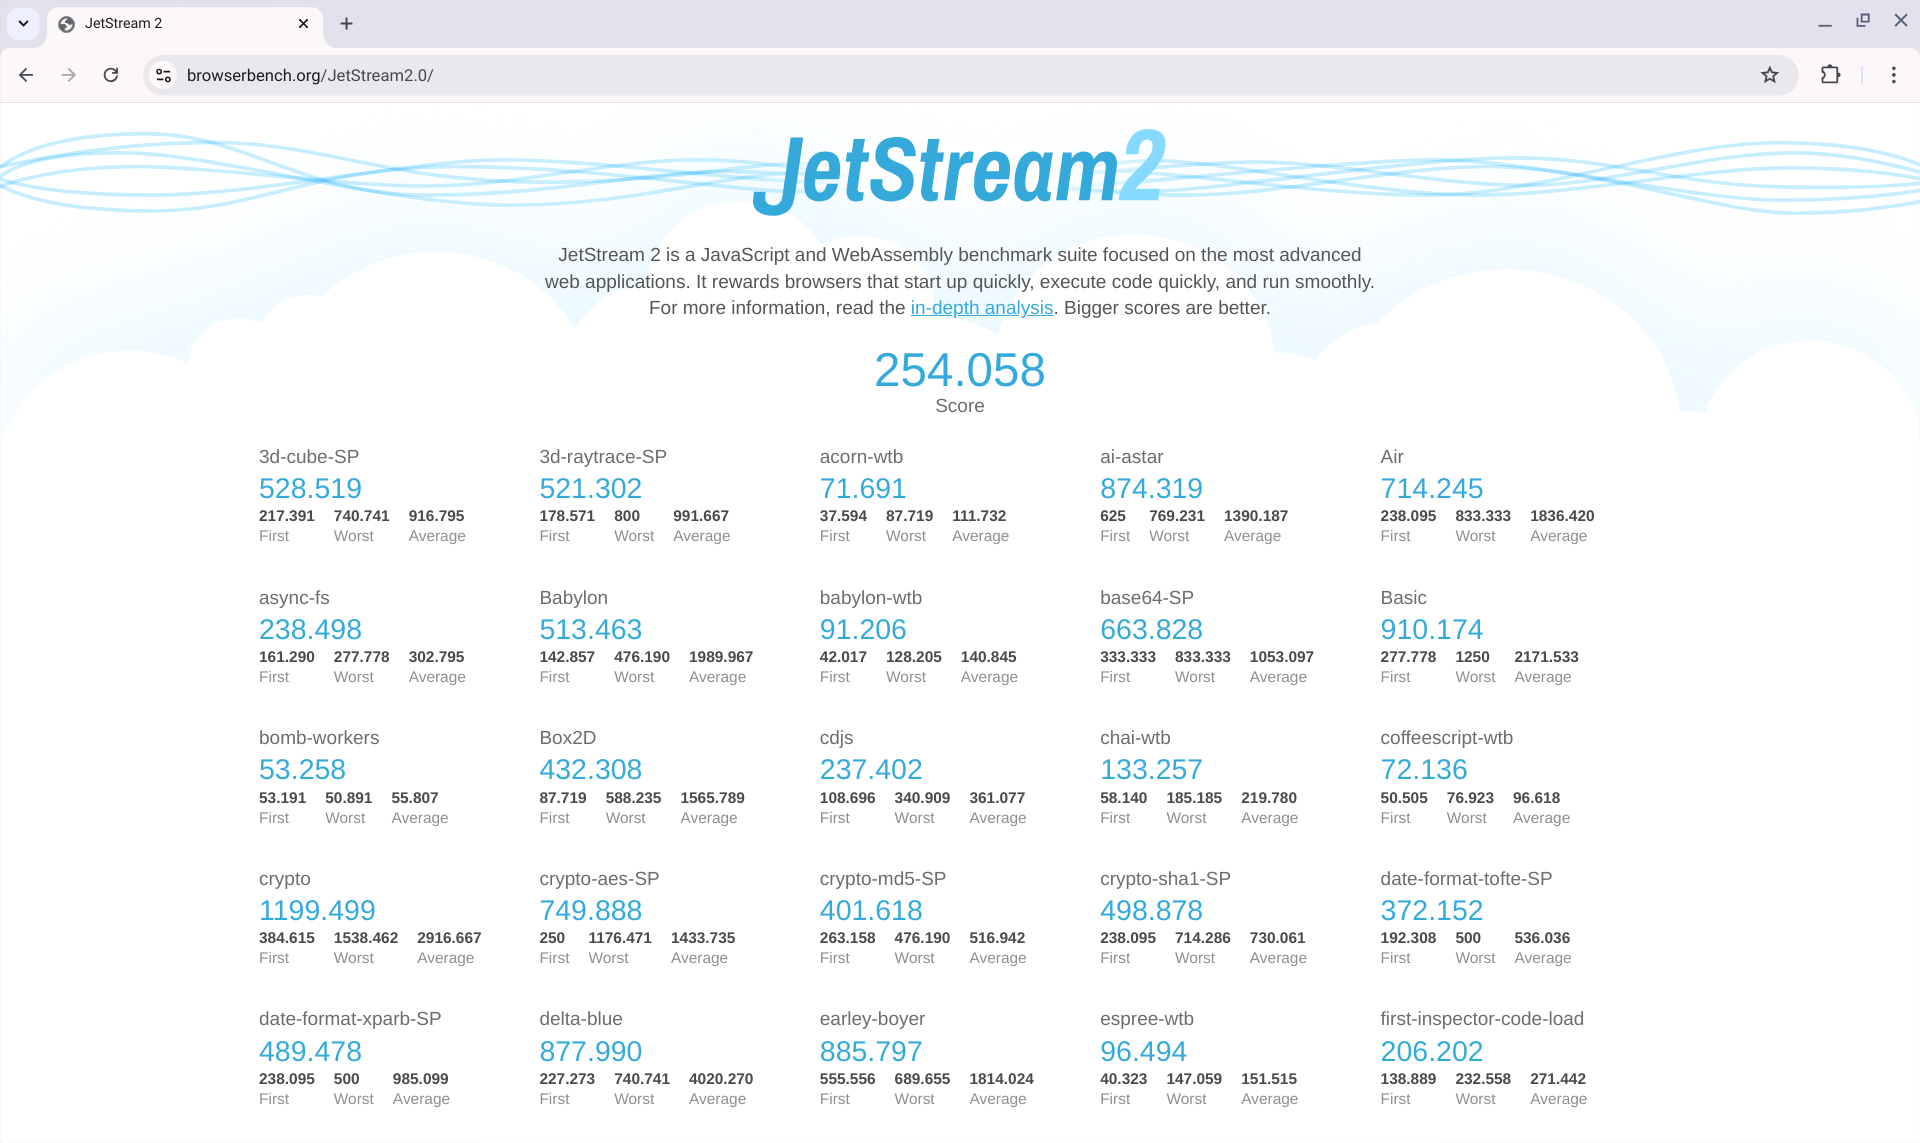Open site information icon in address bar

pyautogui.click(x=164, y=75)
